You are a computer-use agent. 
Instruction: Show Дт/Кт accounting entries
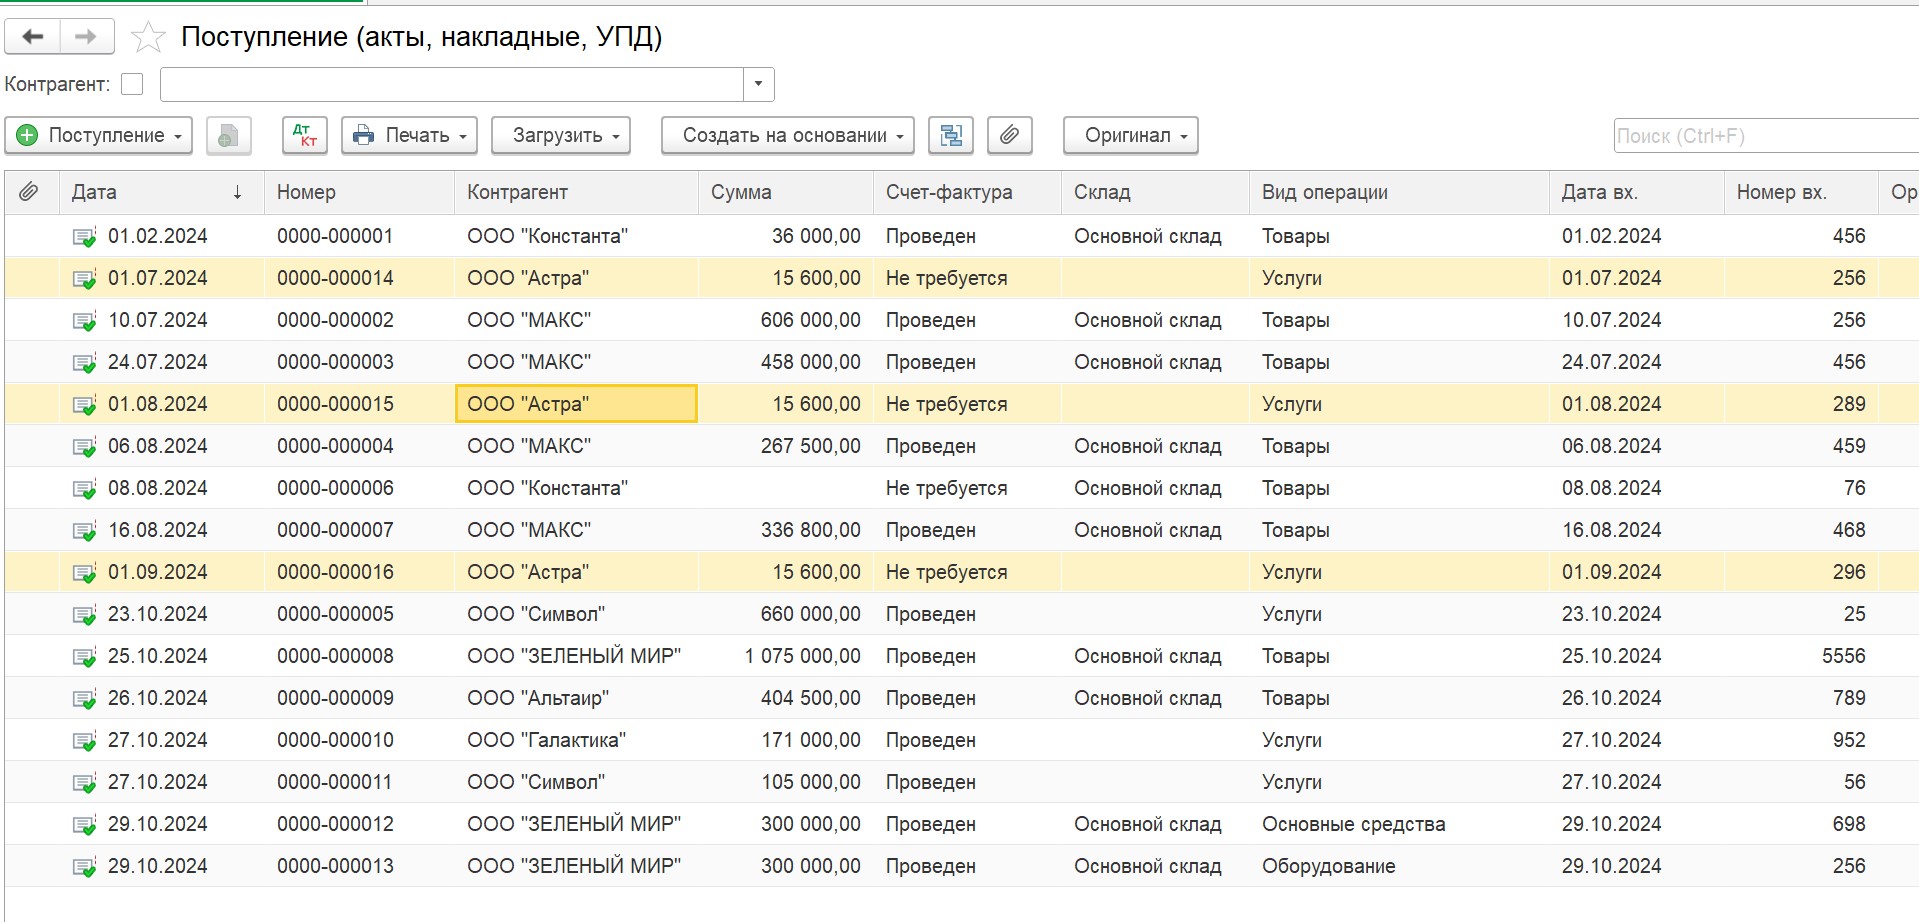[305, 136]
